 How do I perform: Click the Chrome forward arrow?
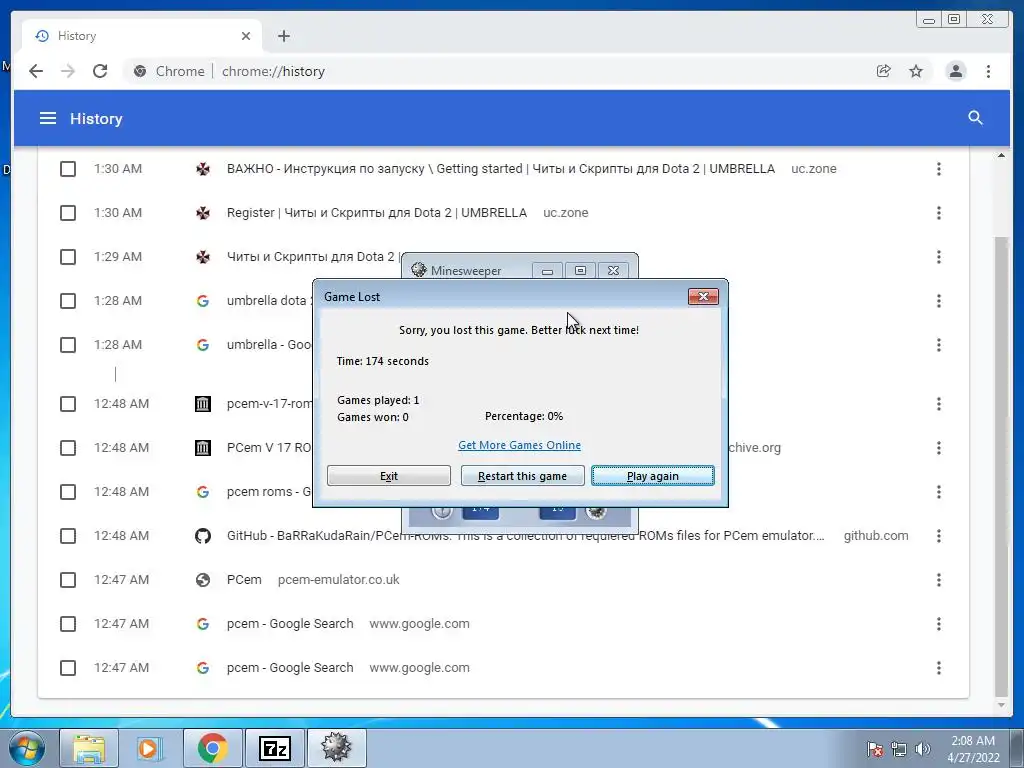(x=68, y=71)
